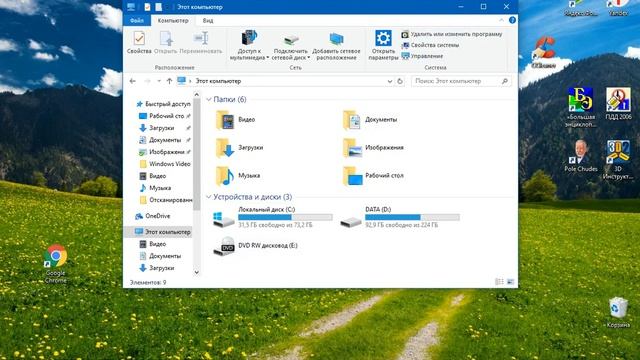Click the Элементов: 9 status text
This screenshot has width=640, height=360.
(x=148, y=282)
